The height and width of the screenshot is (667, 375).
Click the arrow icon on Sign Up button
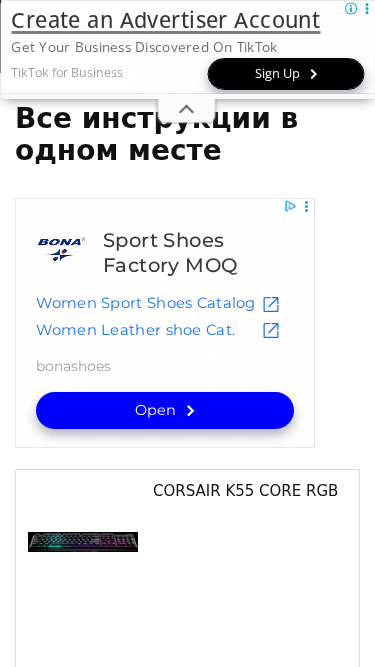point(314,74)
